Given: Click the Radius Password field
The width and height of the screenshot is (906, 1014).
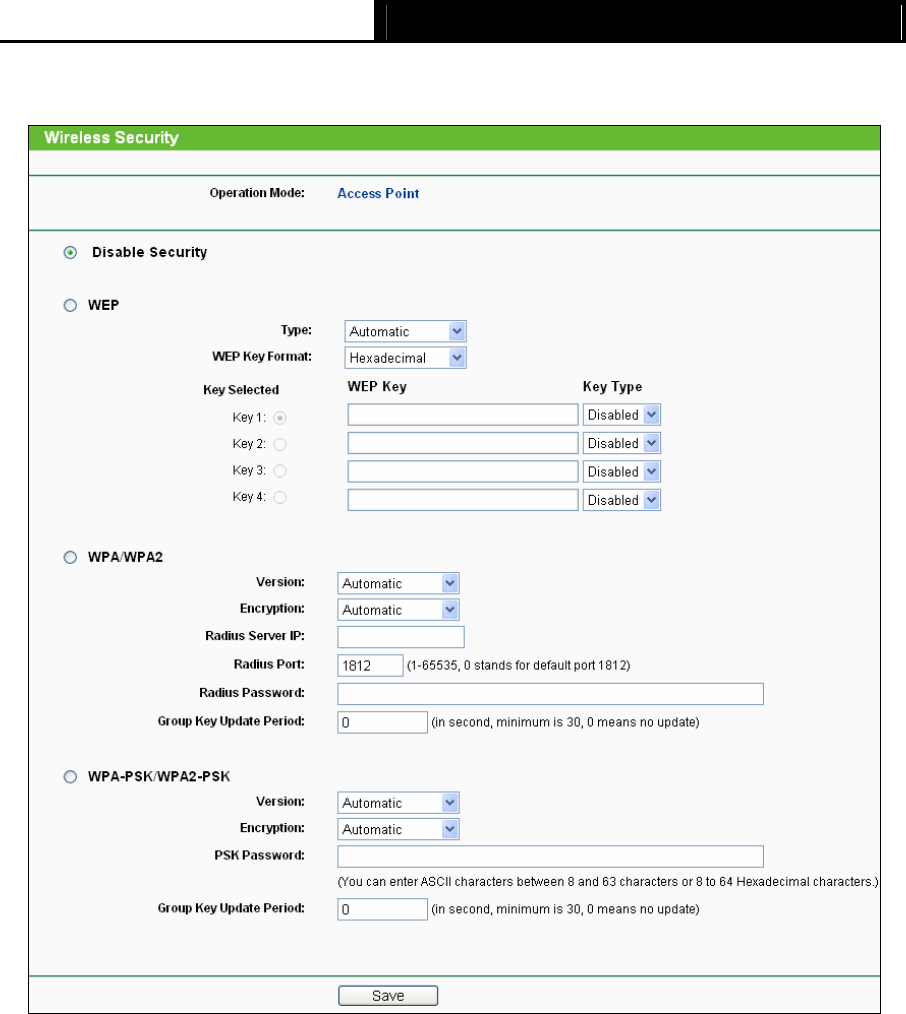Looking at the screenshot, I should pyautogui.click(x=550, y=694).
